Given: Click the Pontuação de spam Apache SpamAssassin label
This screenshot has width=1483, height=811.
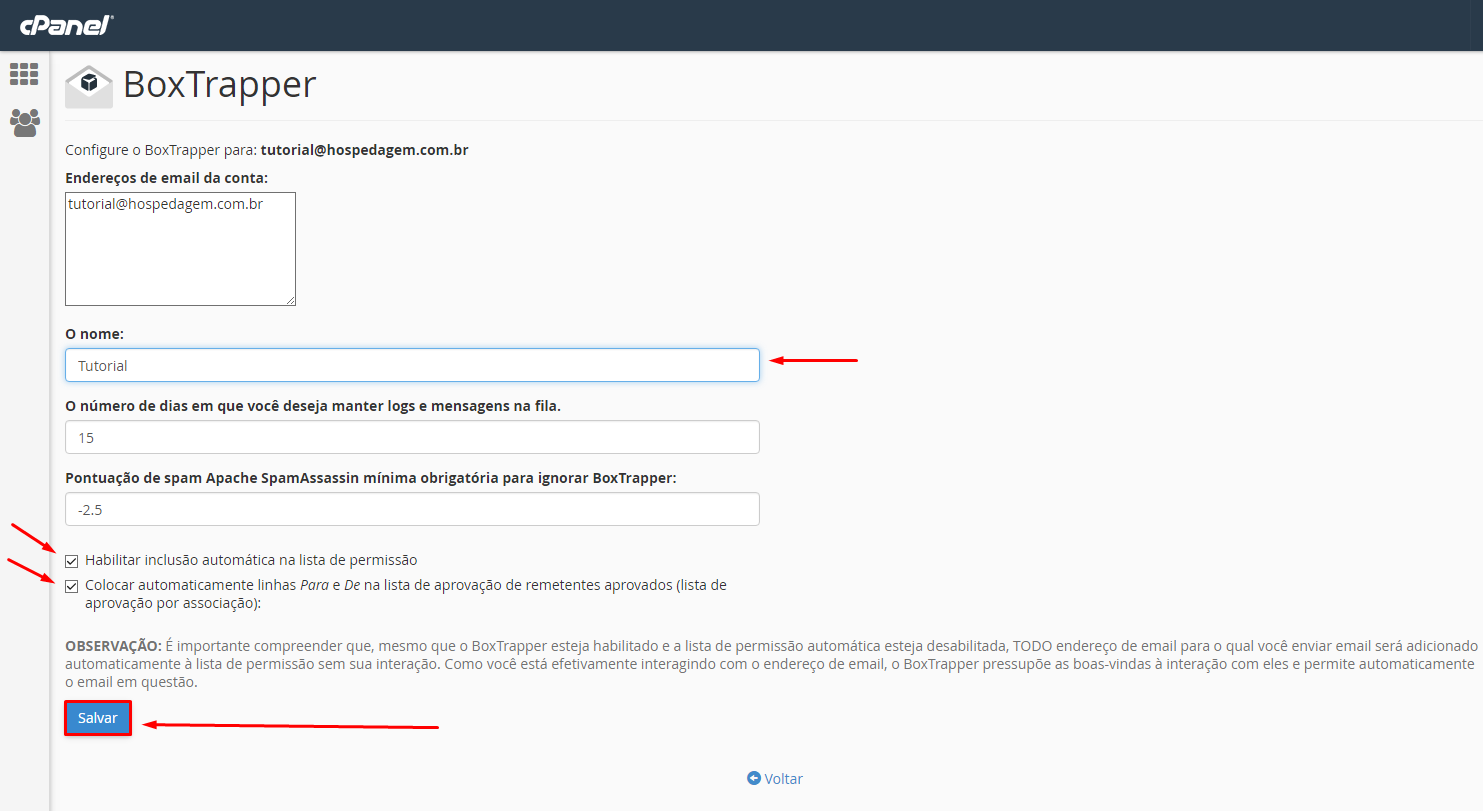Looking at the screenshot, I should click(371, 478).
